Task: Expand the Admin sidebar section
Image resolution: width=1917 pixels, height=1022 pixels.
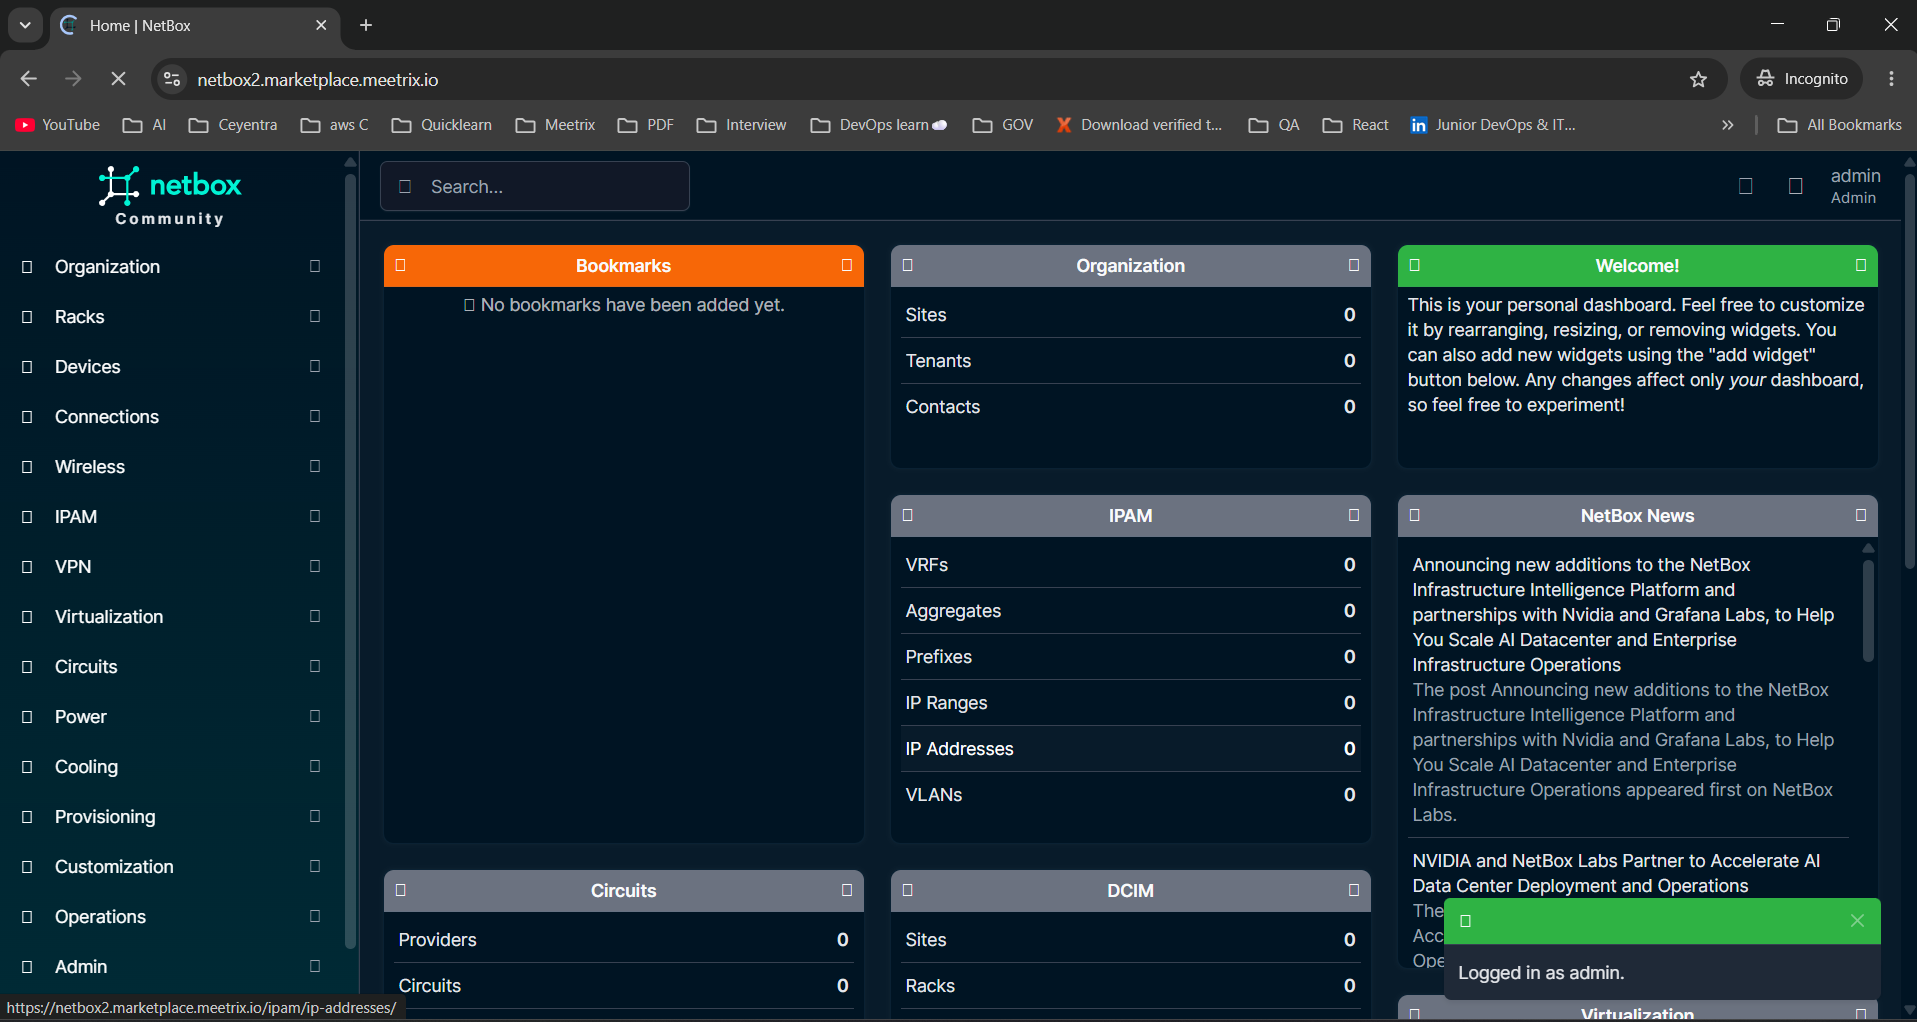Action: coord(315,966)
